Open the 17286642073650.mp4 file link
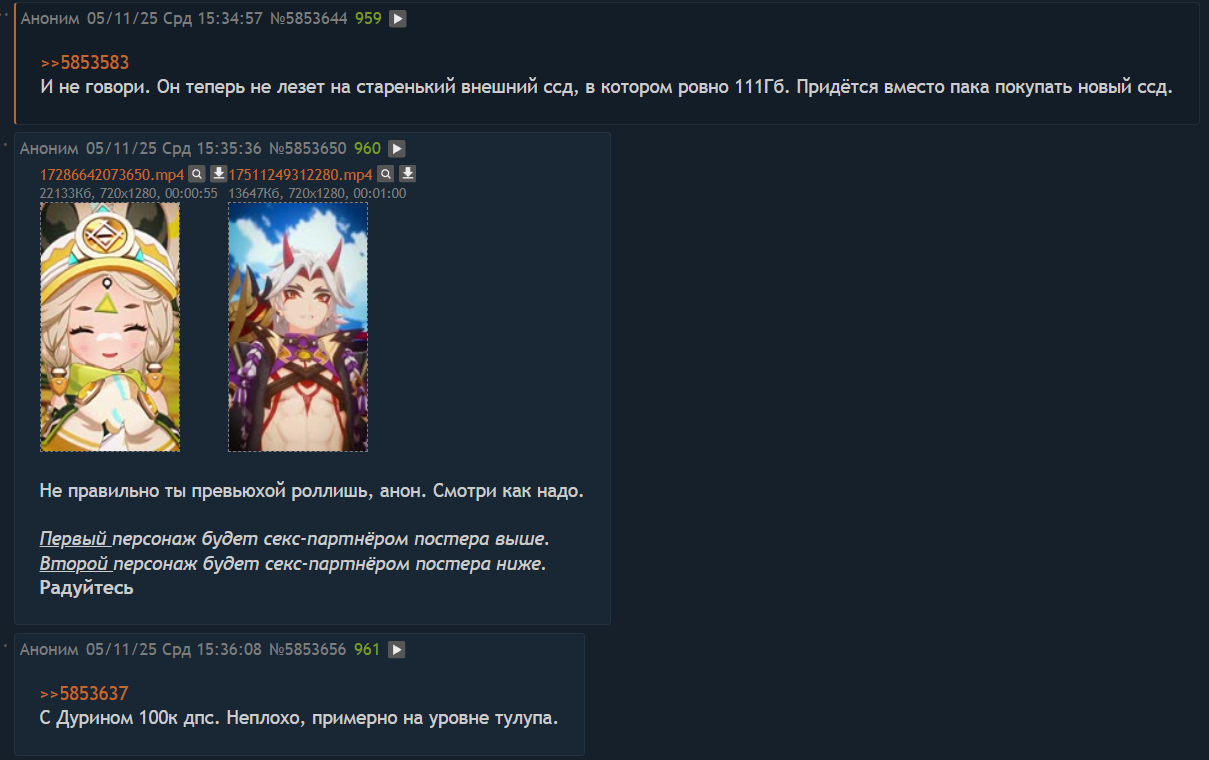1209x760 pixels. click(x=112, y=175)
